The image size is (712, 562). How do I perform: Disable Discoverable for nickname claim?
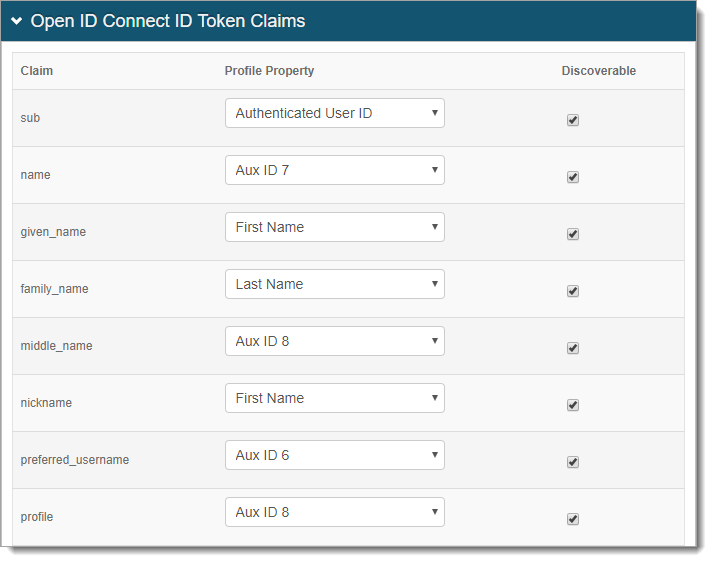click(x=573, y=405)
